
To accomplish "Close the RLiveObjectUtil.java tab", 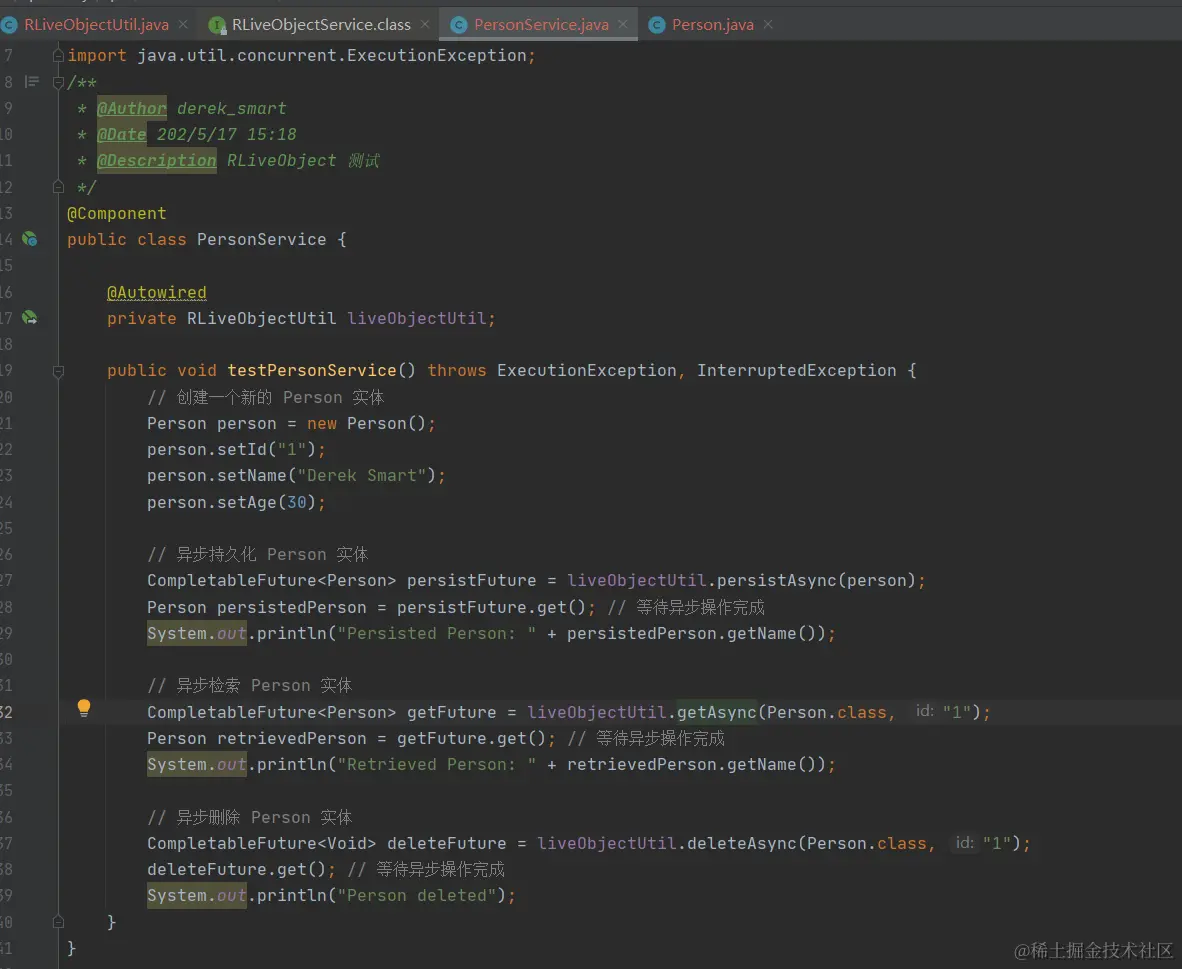I will click(x=183, y=25).
